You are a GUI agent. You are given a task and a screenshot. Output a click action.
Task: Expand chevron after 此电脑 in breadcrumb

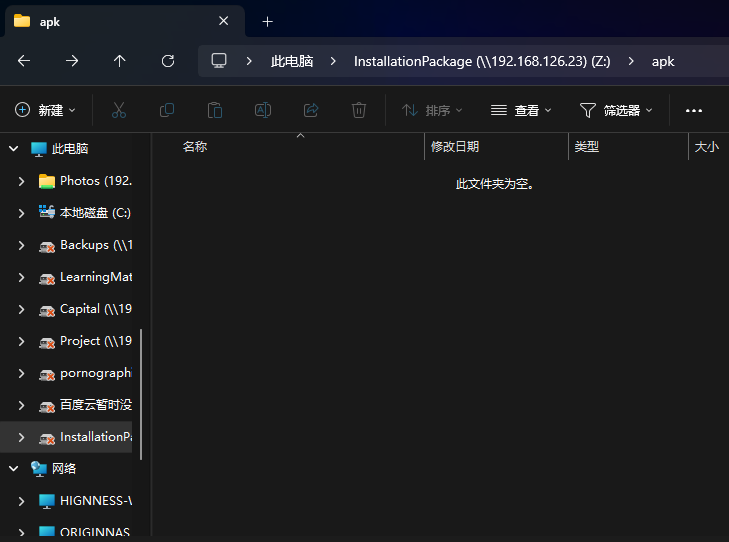(x=333, y=61)
